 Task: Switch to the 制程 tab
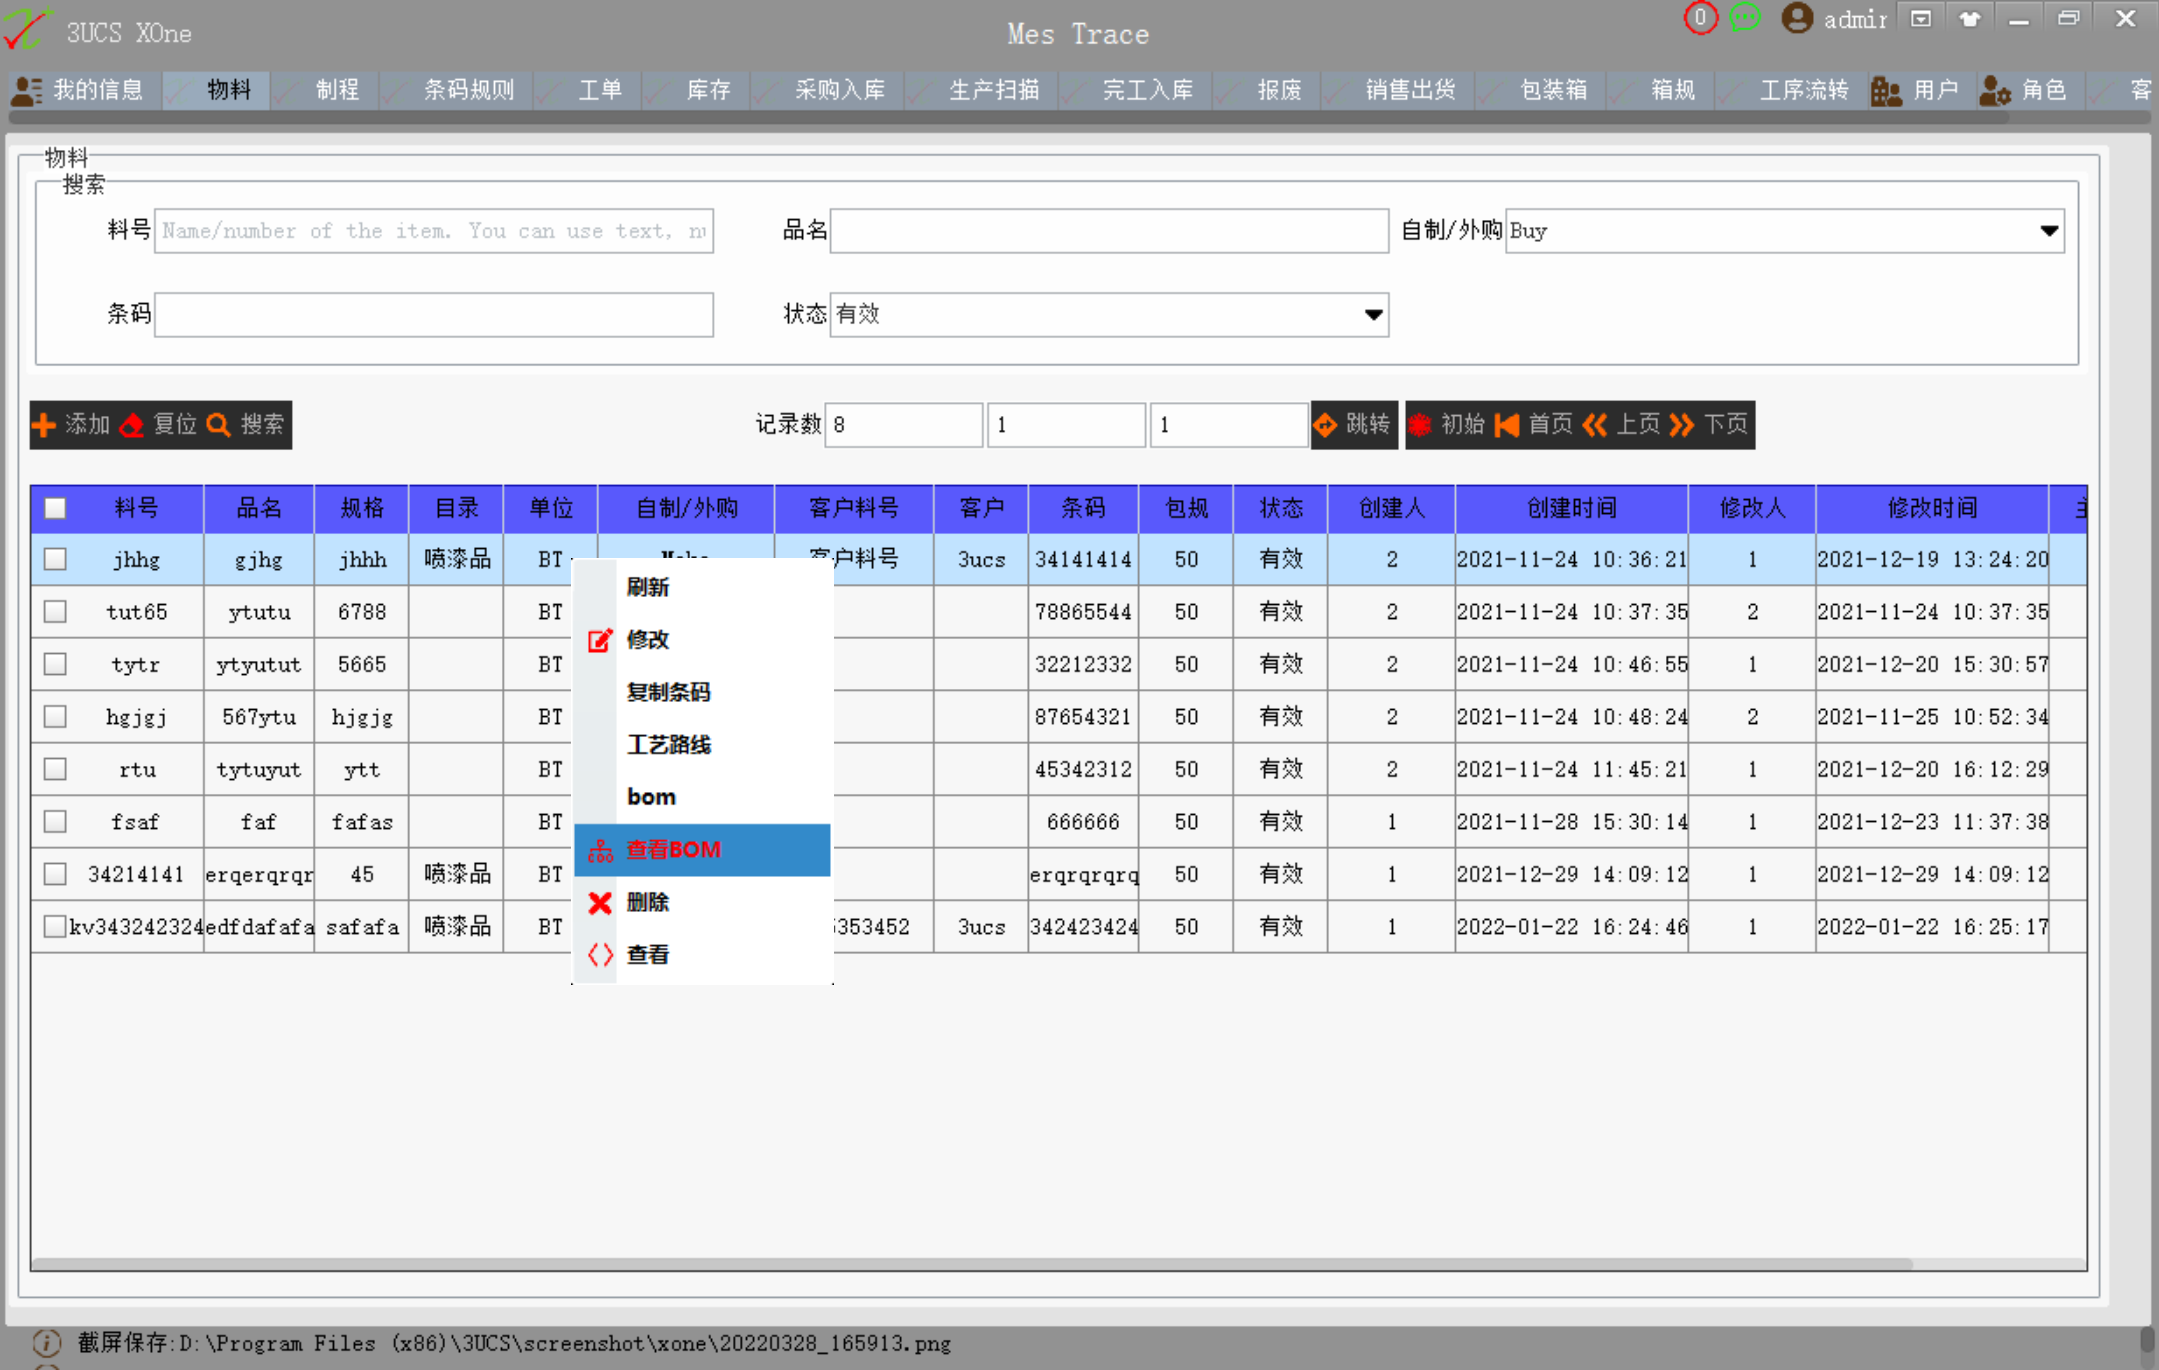click(x=325, y=90)
